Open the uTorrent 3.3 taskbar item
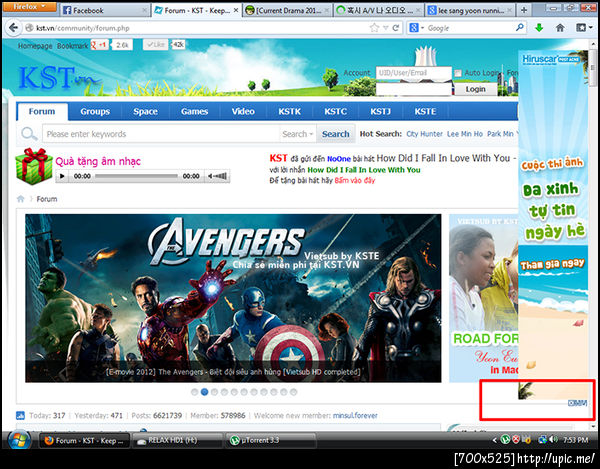The image size is (600, 469). (x=271, y=440)
